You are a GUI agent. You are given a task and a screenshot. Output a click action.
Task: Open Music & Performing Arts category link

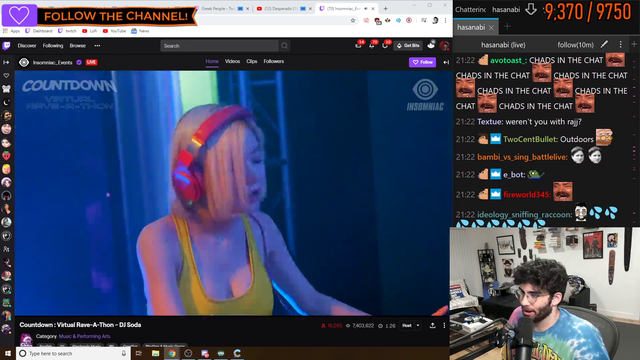84,336
